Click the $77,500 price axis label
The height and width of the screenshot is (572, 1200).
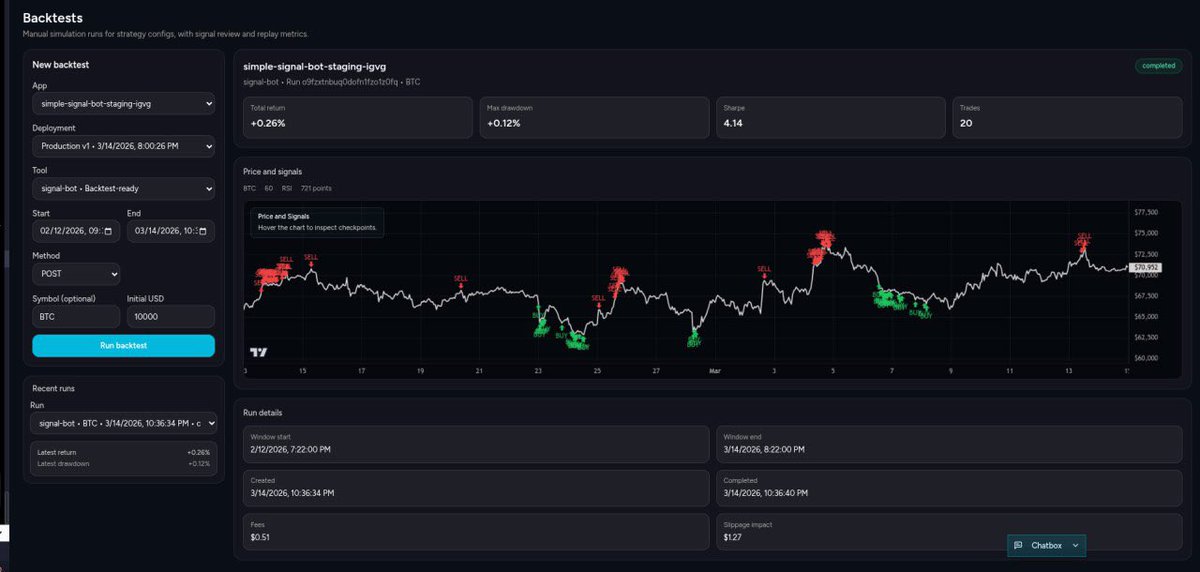click(1145, 212)
